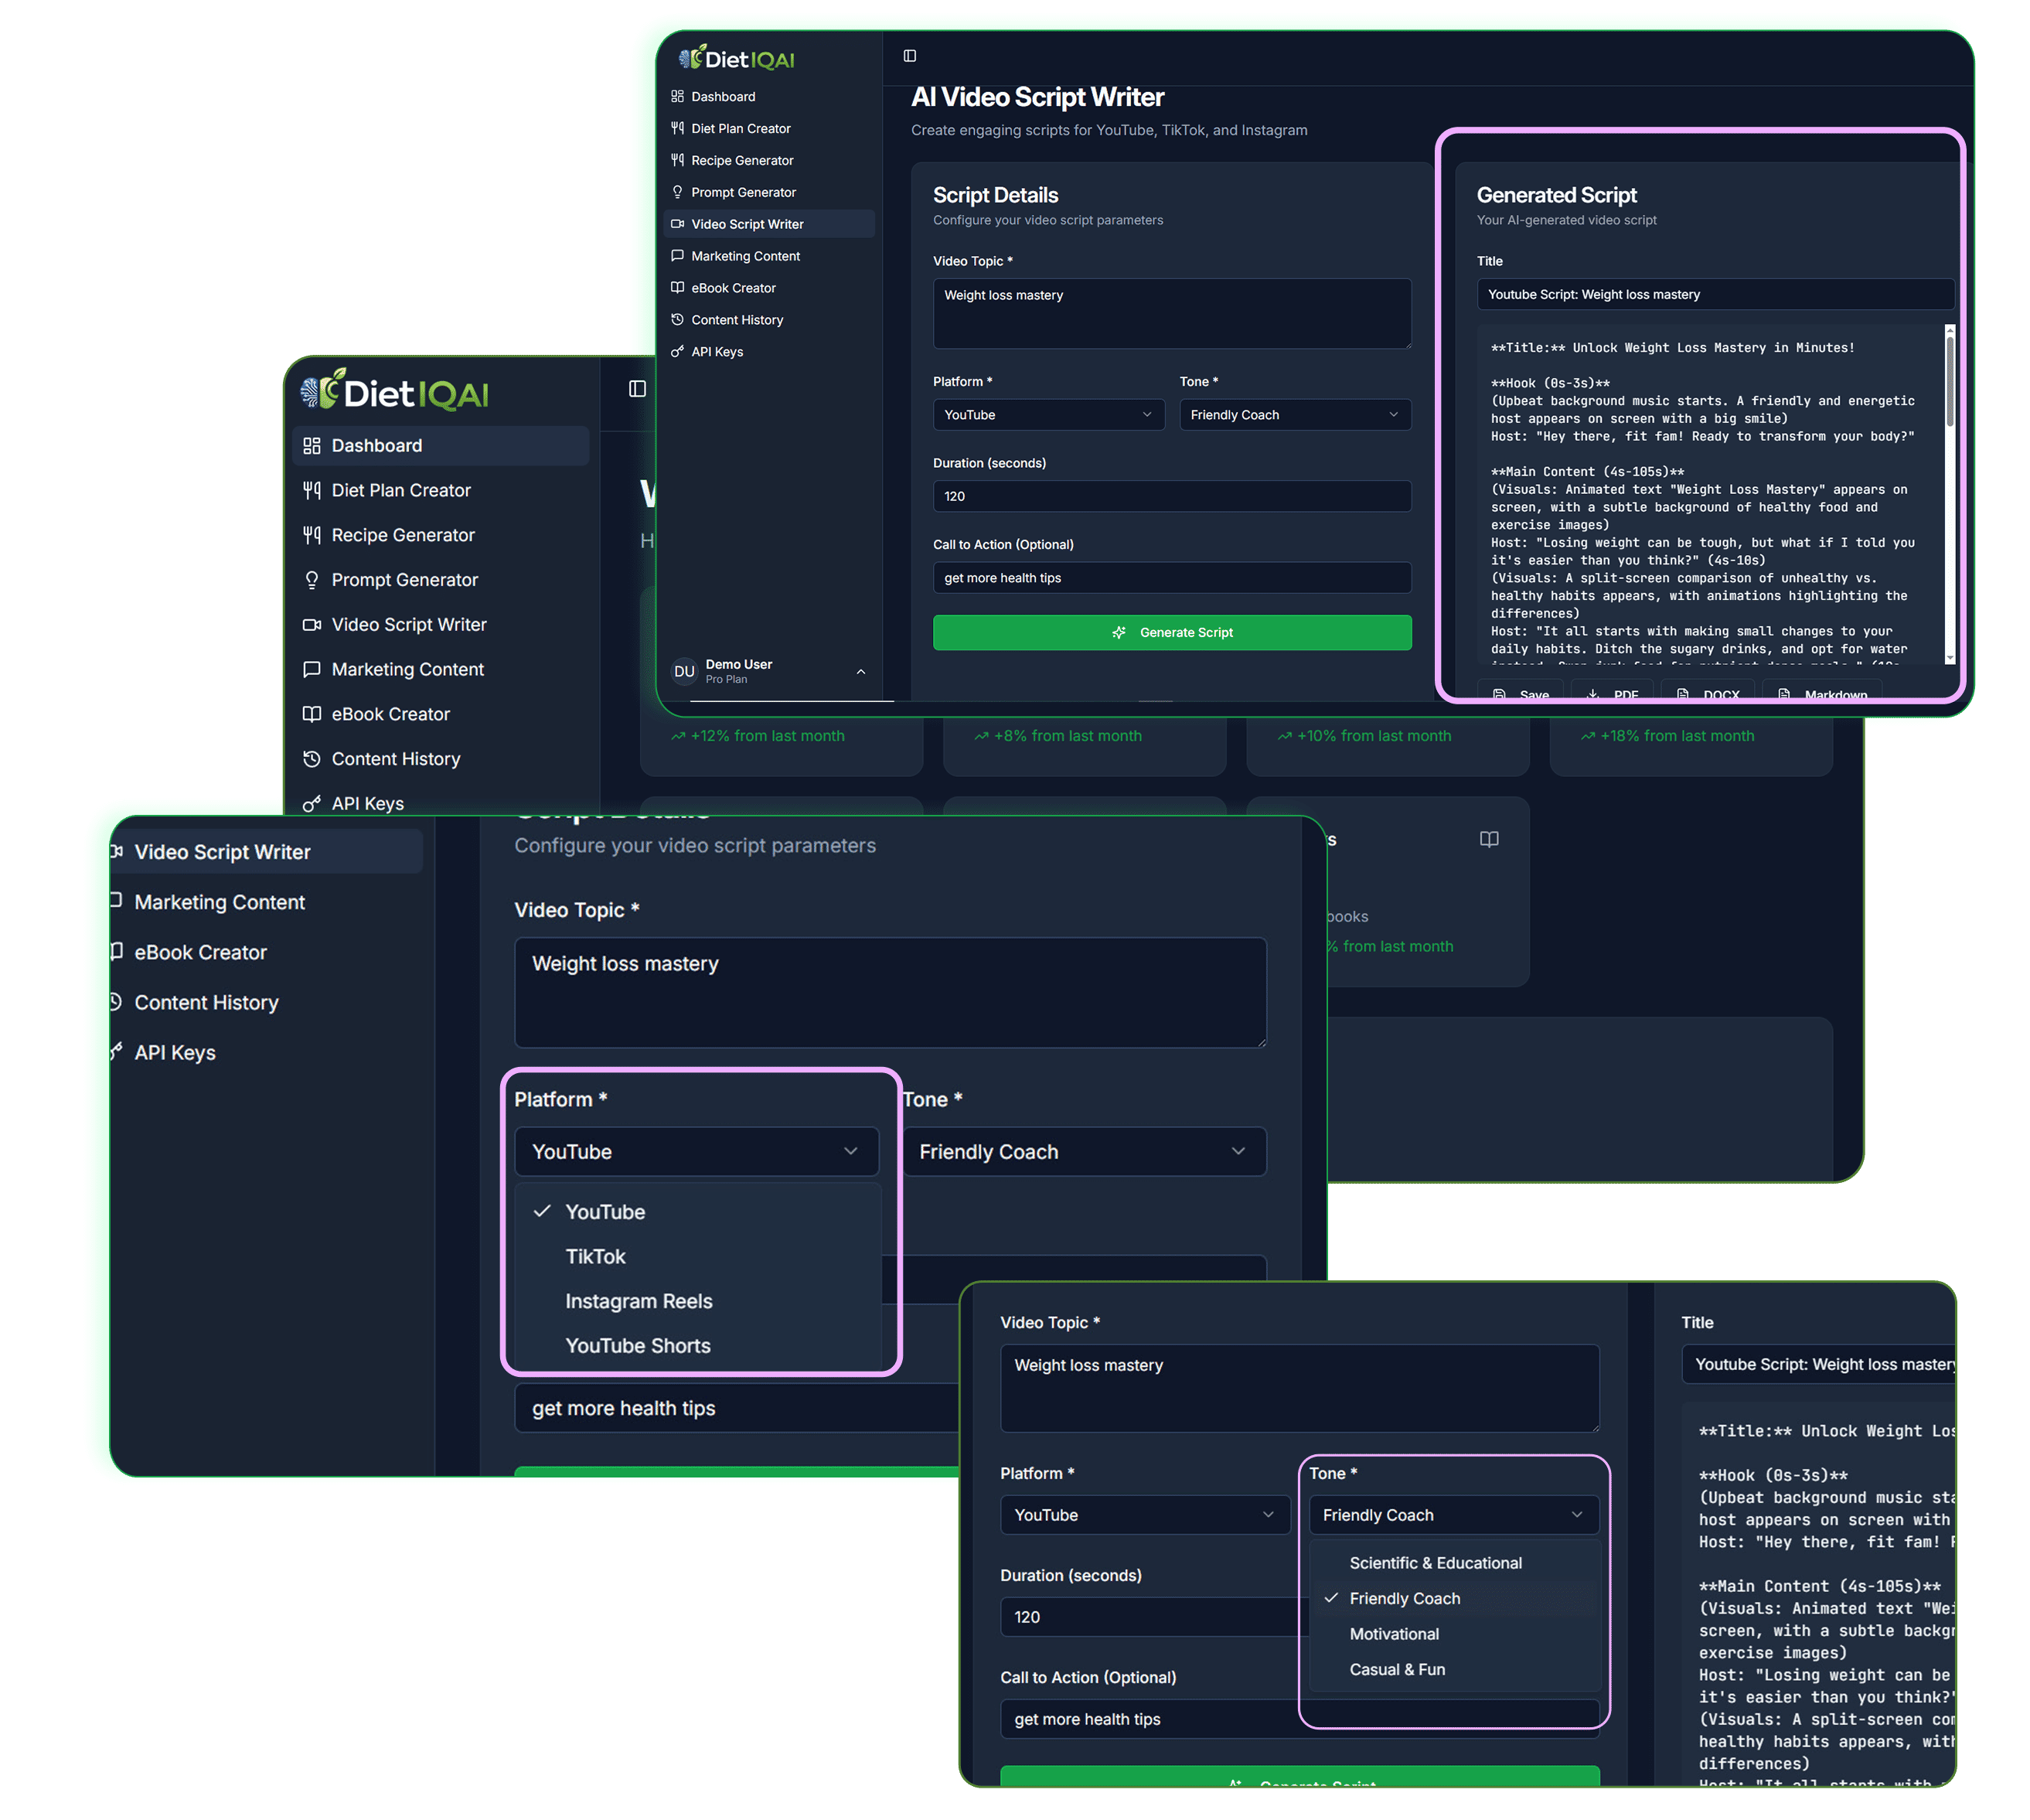
Task: Expand the Demo User account chevron
Action: (861, 671)
